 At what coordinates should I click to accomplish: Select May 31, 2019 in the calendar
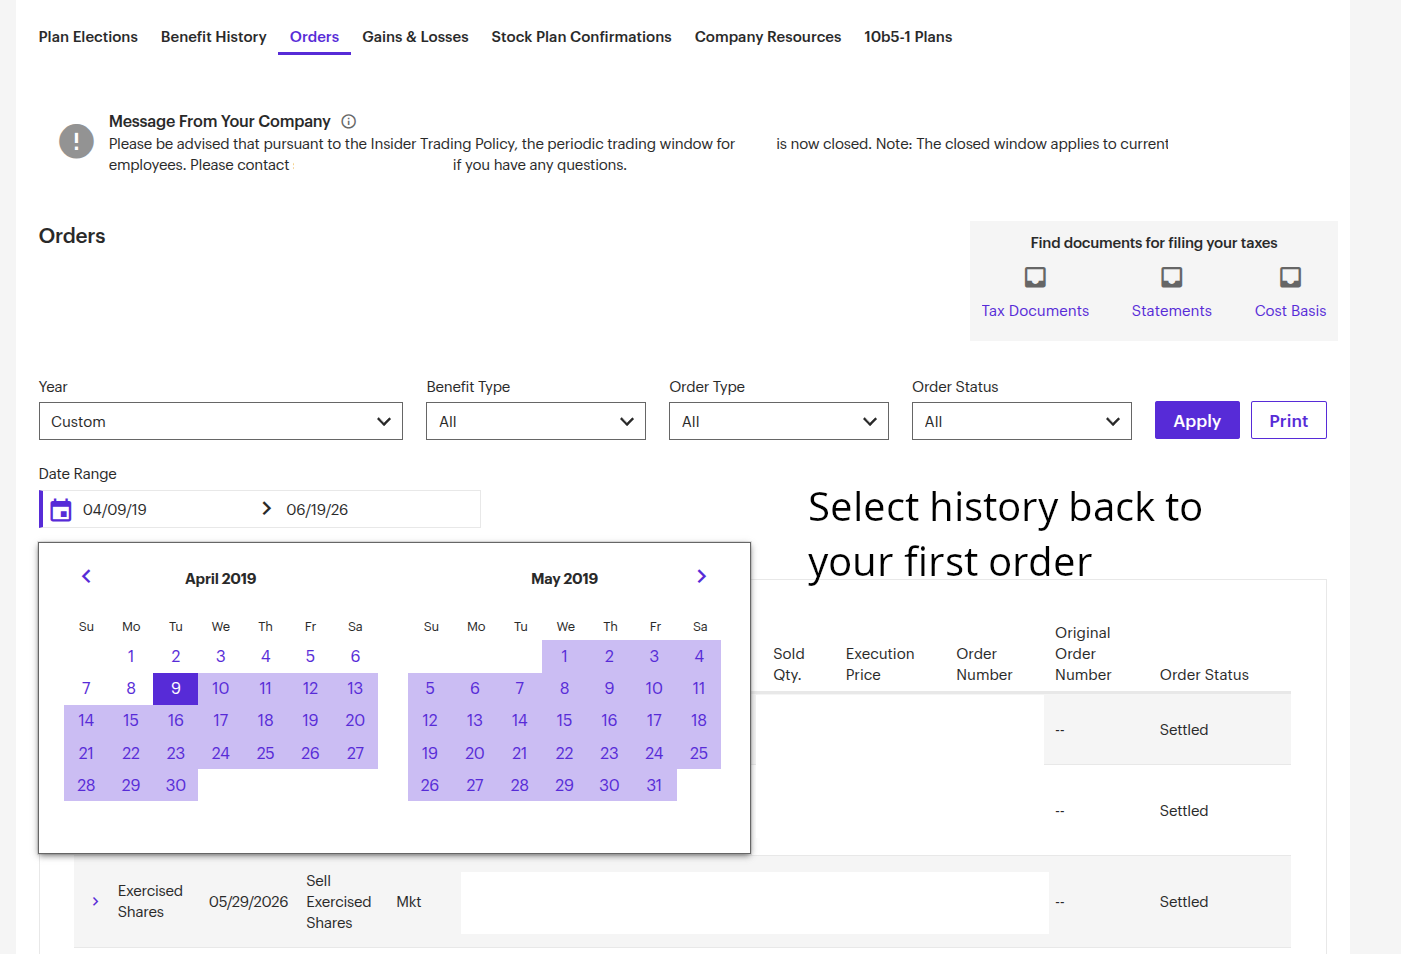tap(654, 785)
